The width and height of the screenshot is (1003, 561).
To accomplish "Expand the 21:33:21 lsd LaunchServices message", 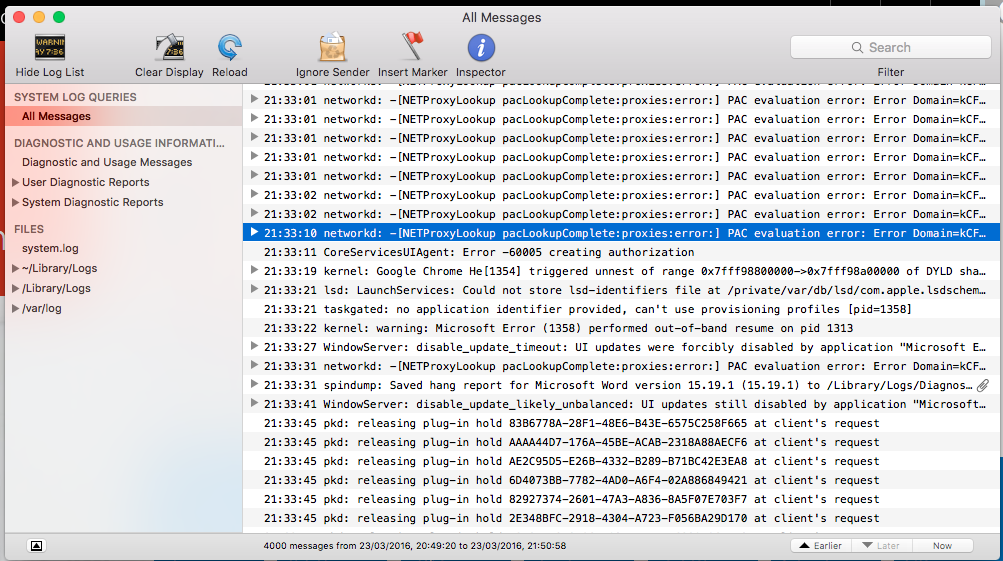I will 254,289.
